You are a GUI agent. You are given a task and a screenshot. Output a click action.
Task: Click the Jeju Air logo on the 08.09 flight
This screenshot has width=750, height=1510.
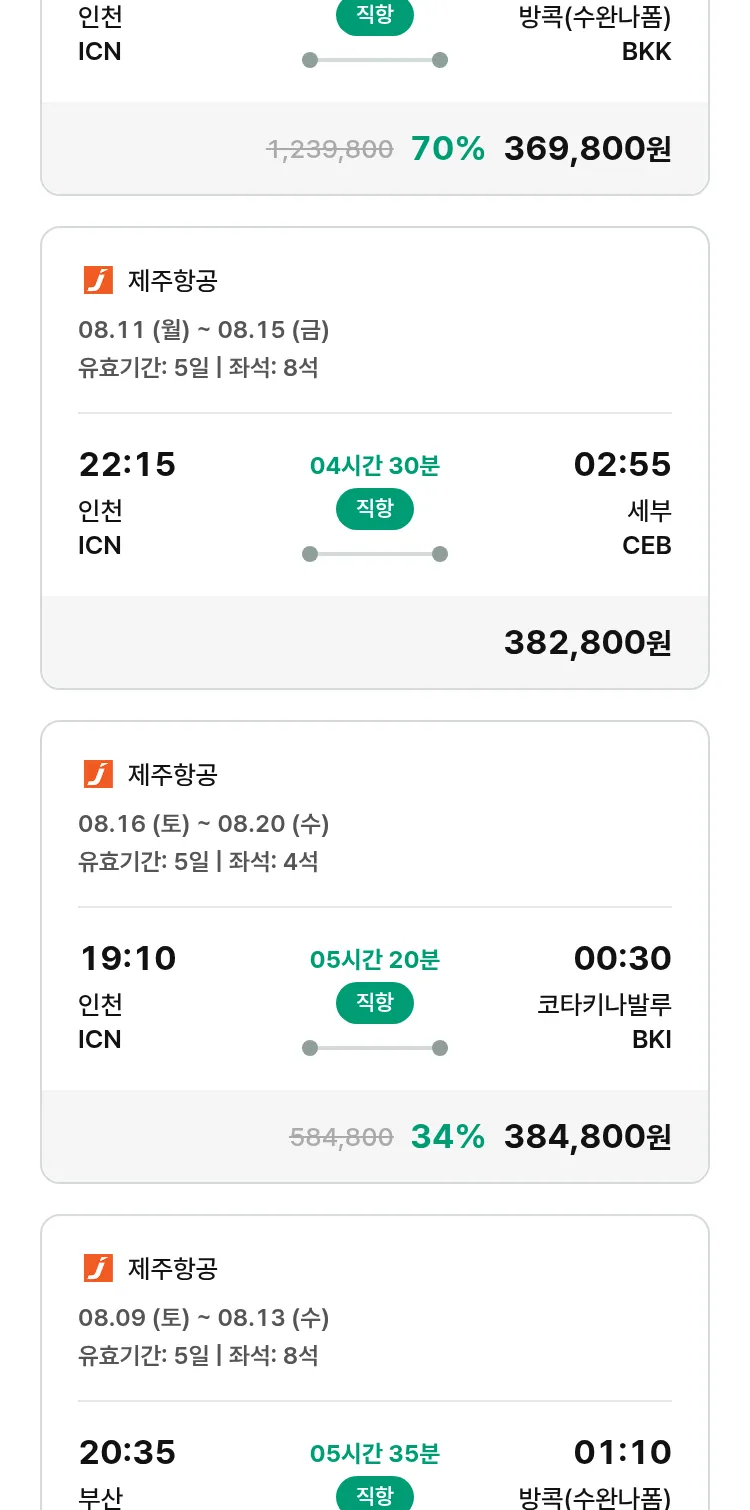click(x=98, y=1269)
